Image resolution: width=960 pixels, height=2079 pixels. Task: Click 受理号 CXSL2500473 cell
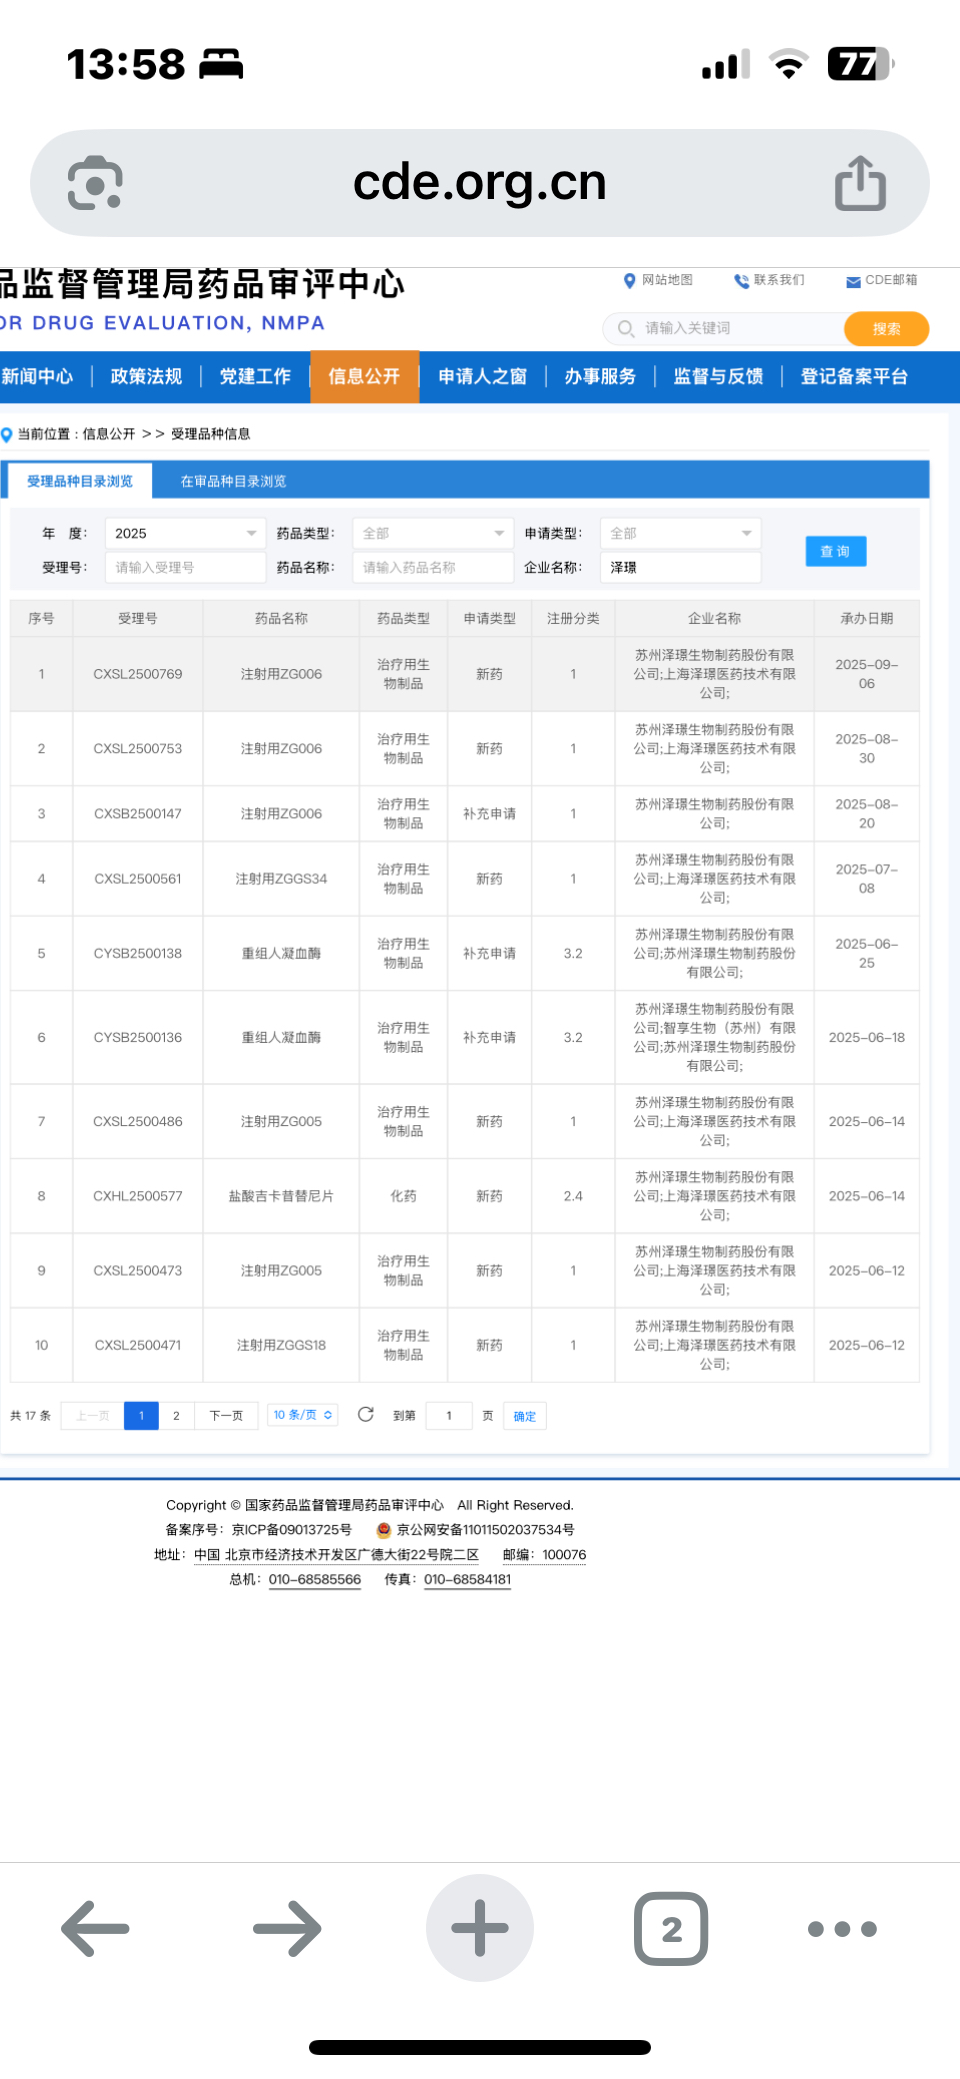coord(138,1270)
